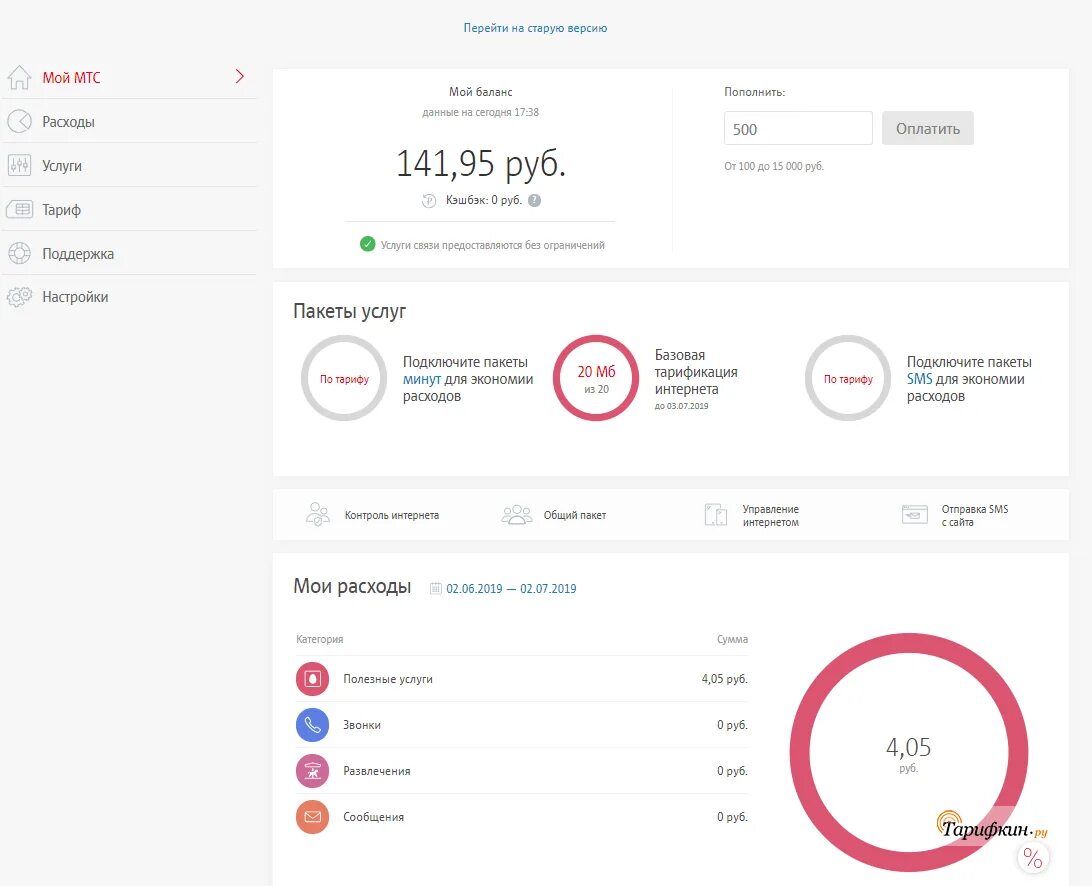Click the Сумма column header
The width and height of the screenshot is (1092, 886).
pyautogui.click(x=733, y=639)
